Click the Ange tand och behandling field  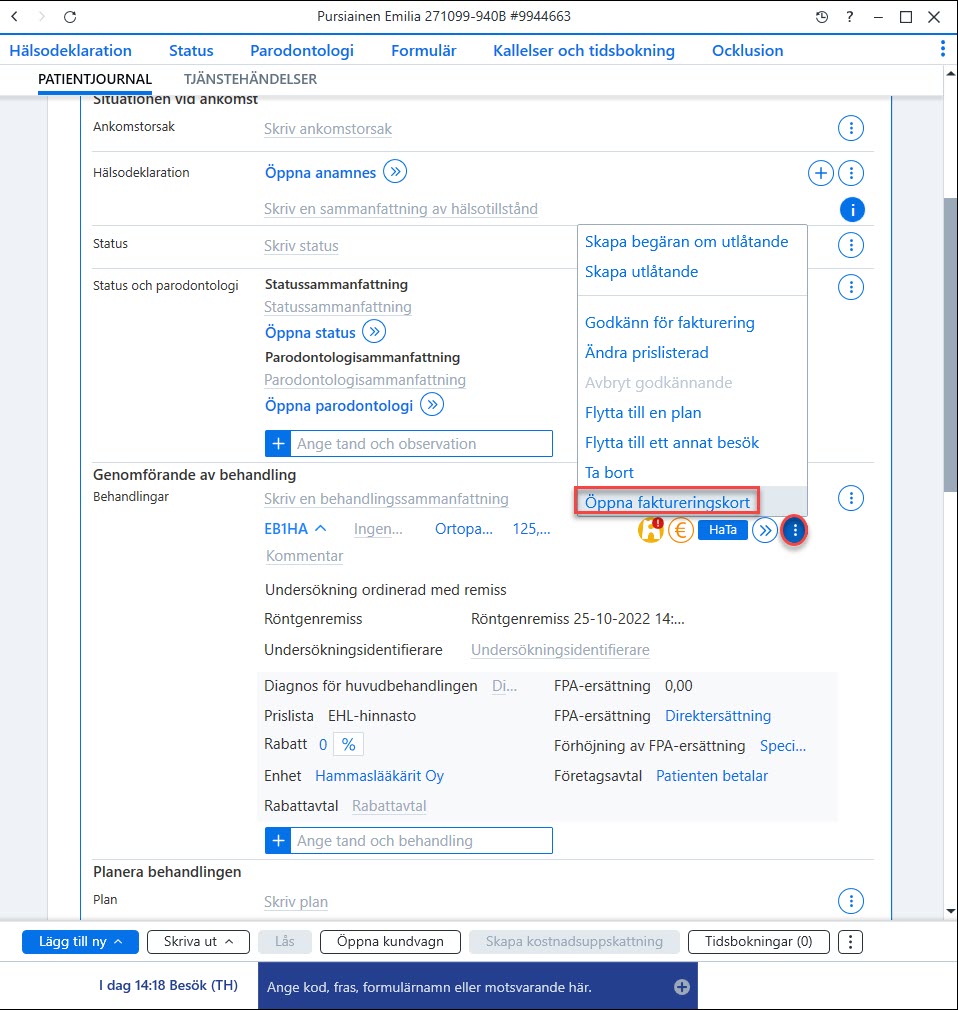[409, 841]
